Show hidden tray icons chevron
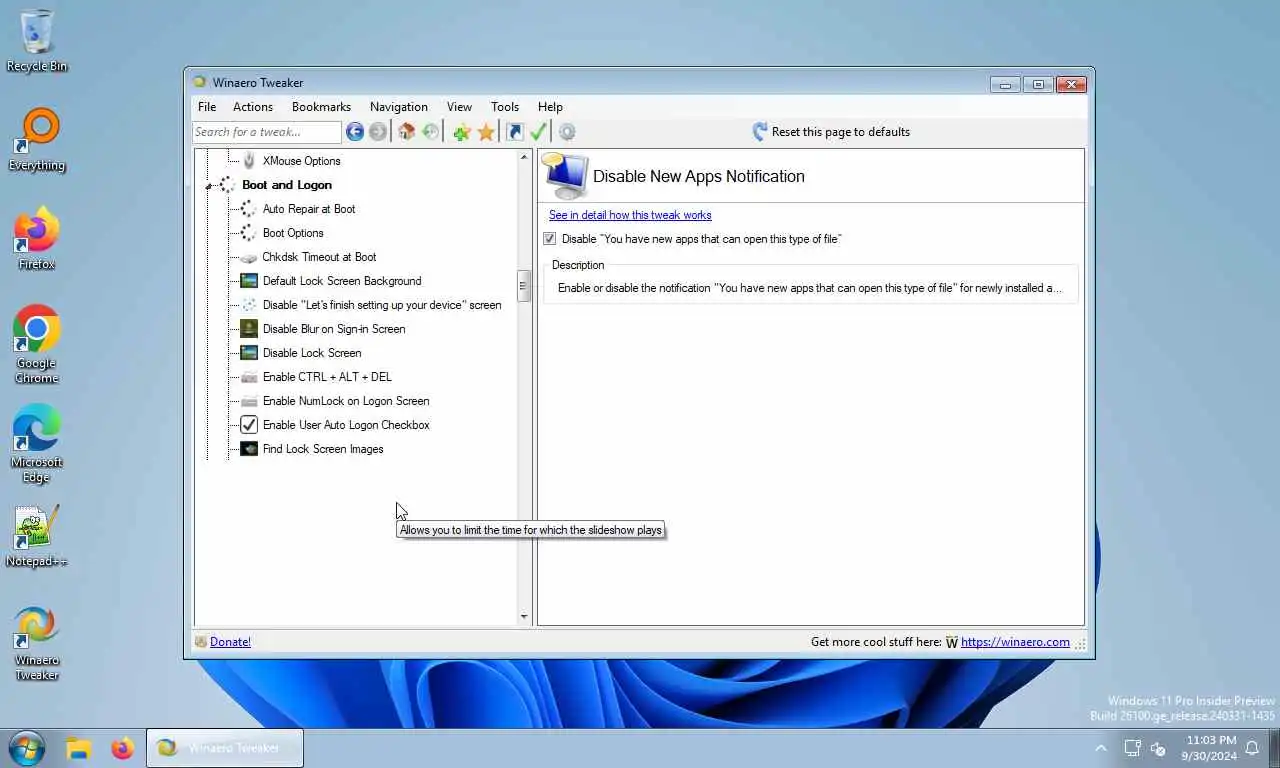1280x768 pixels. click(x=1101, y=748)
